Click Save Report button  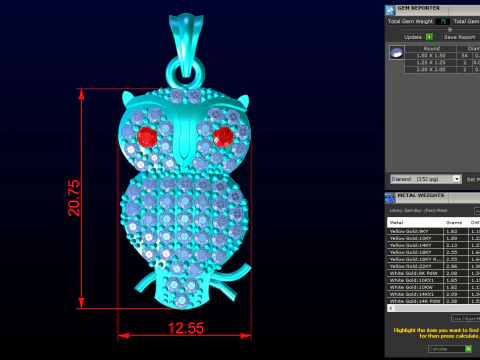(459, 37)
